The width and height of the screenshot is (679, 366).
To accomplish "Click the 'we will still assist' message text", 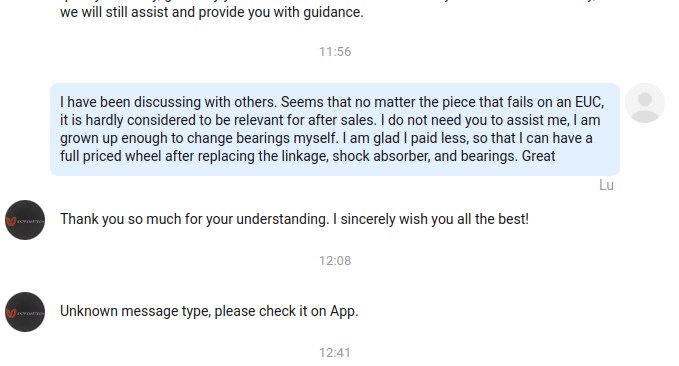I will (x=212, y=12).
